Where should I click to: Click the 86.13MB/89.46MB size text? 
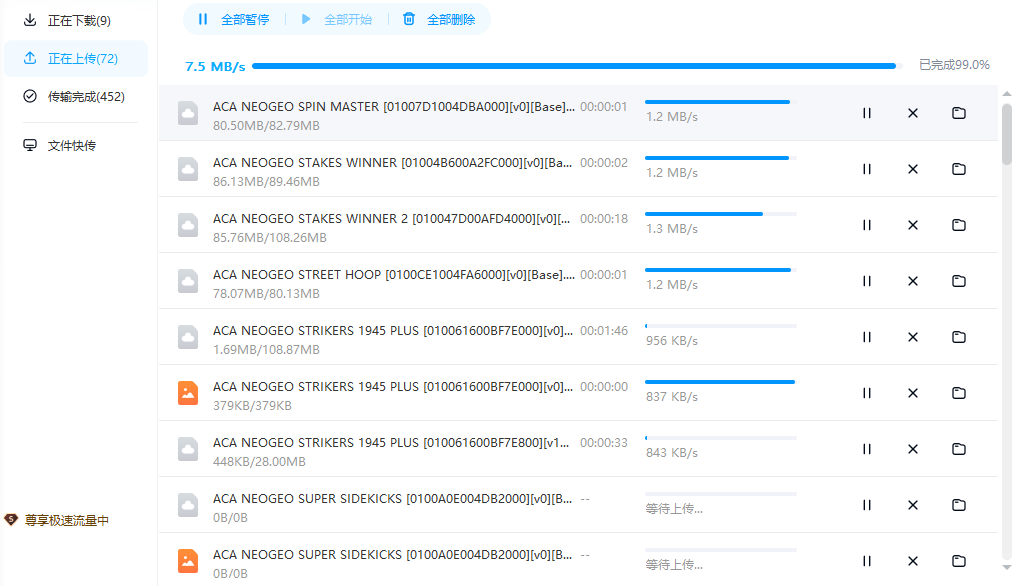tap(266, 181)
